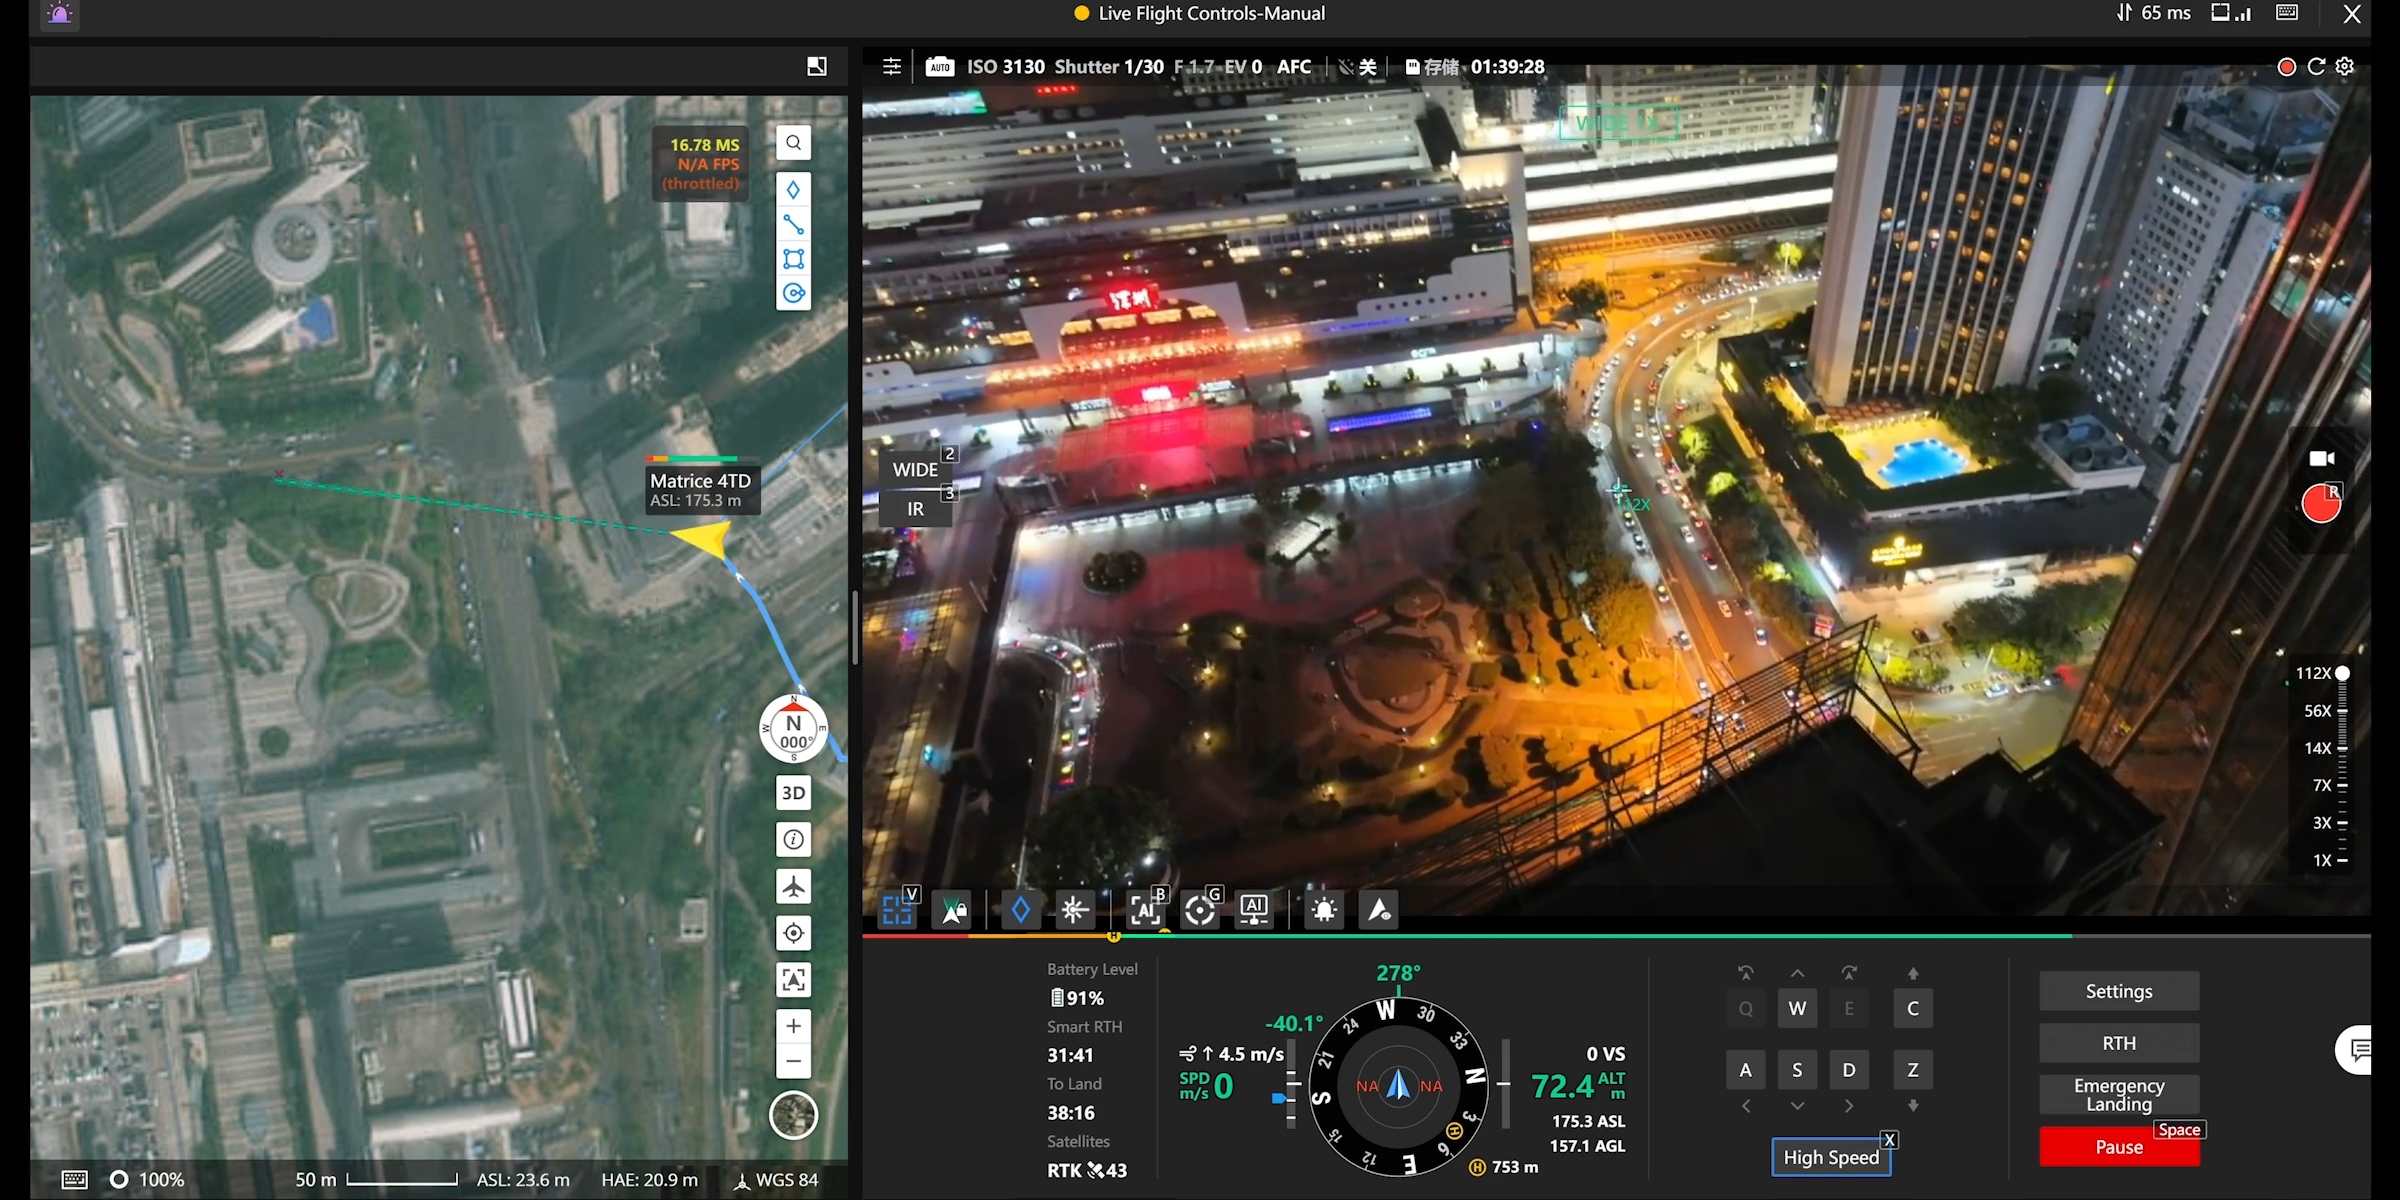Click the RTH button

tap(2119, 1042)
